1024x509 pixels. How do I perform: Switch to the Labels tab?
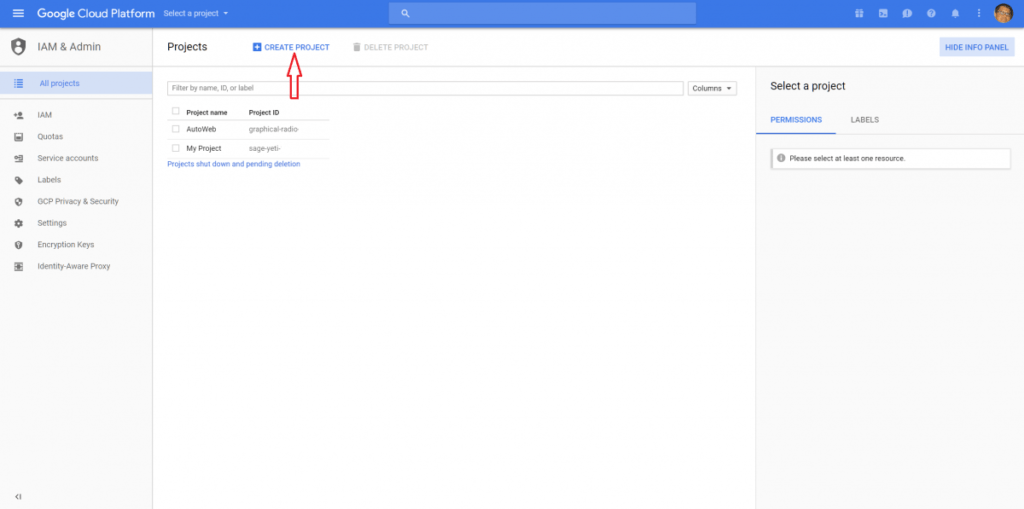(865, 120)
